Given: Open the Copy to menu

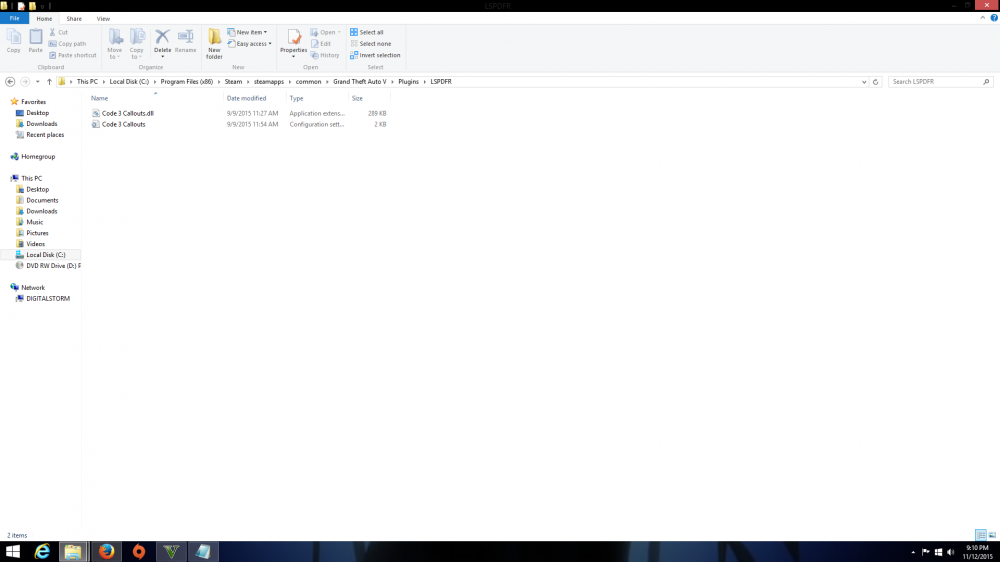Looking at the screenshot, I should 136,44.
